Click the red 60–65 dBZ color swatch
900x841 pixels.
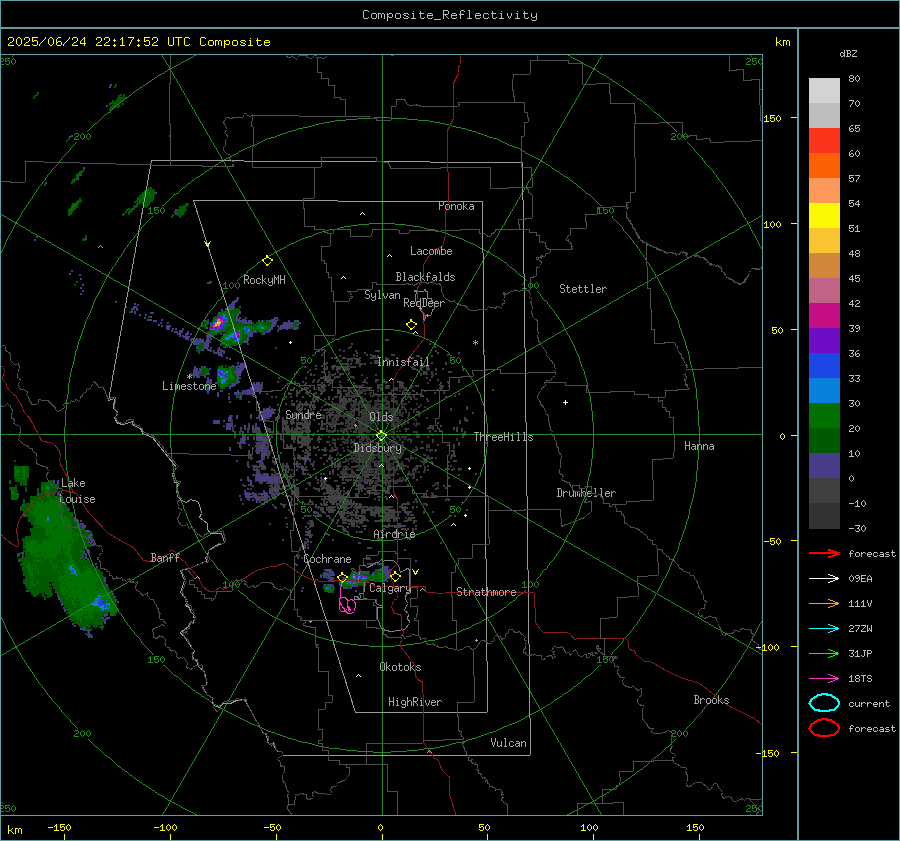(x=824, y=141)
